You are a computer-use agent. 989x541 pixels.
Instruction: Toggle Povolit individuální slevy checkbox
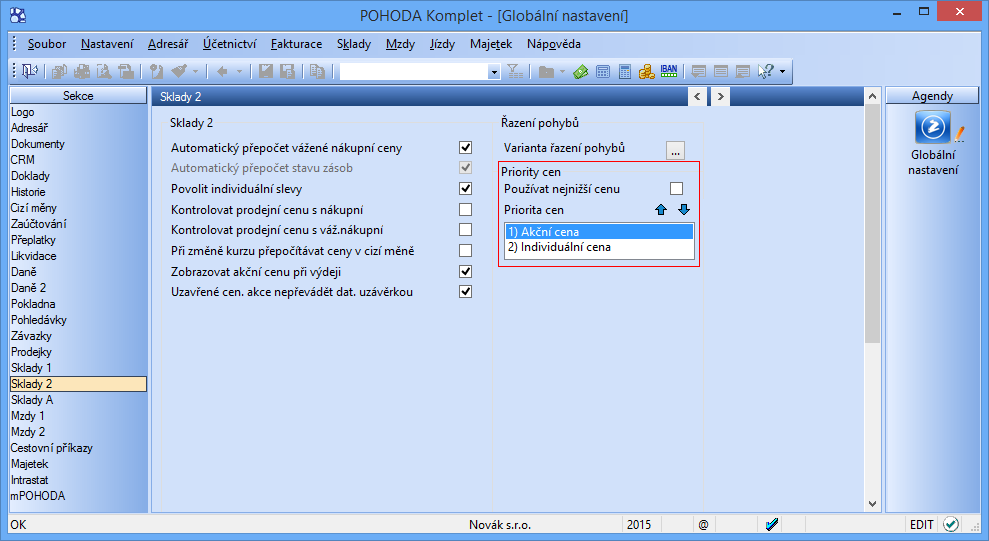click(465, 189)
